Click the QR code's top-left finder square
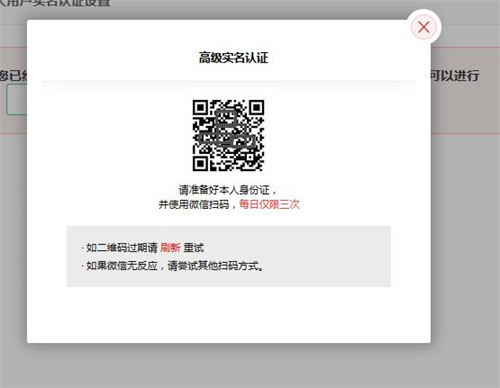Screen dimensions: 500x388 [x=200, y=108]
